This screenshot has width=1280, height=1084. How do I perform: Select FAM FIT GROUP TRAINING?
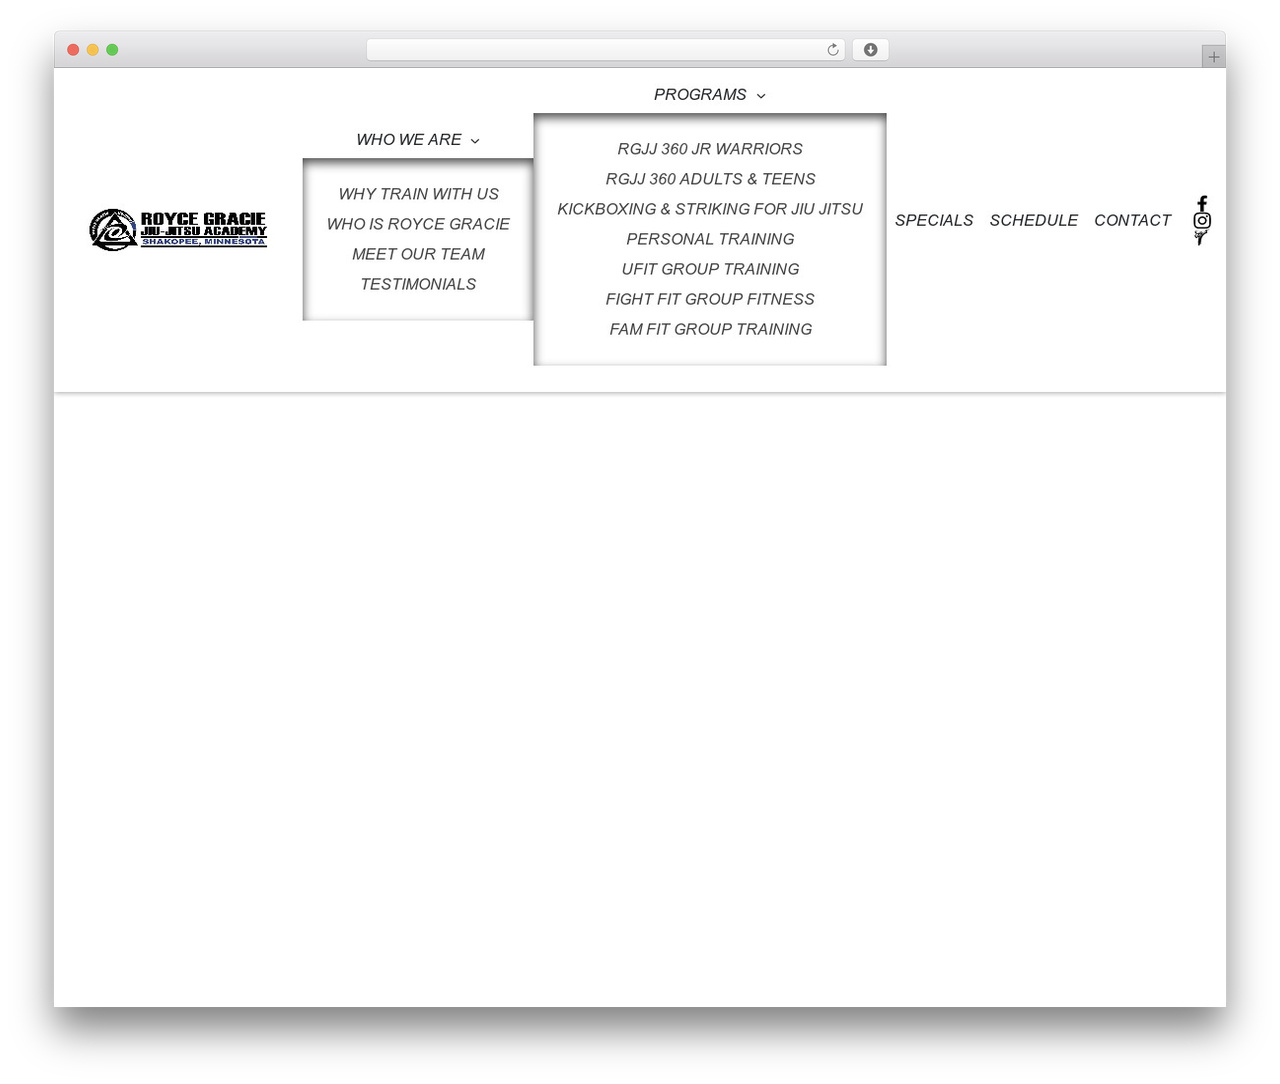point(710,329)
